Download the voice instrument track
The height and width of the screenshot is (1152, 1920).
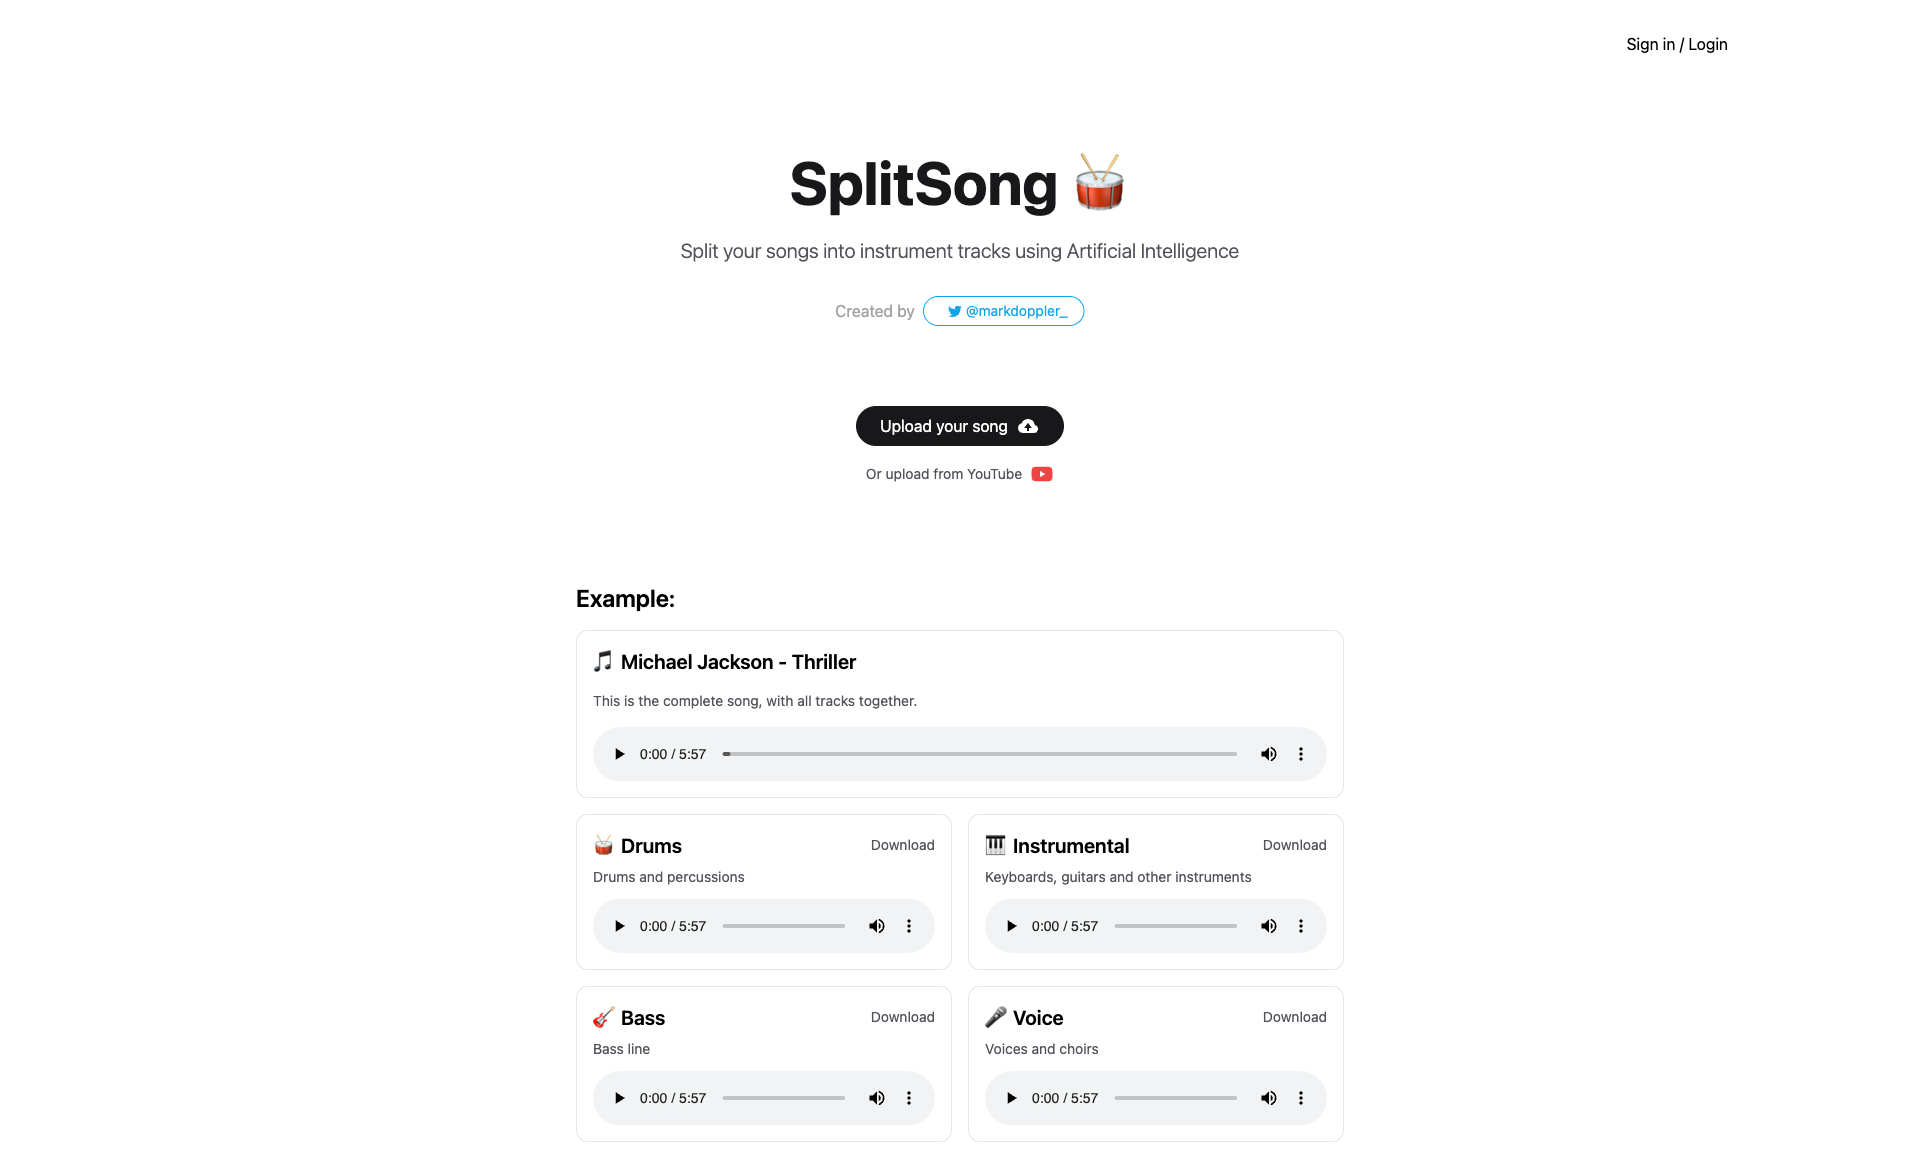pyautogui.click(x=1293, y=1018)
